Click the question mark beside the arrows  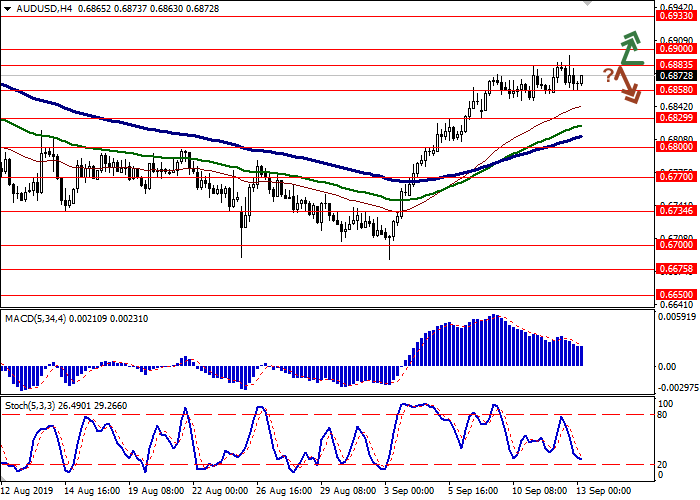[607, 74]
